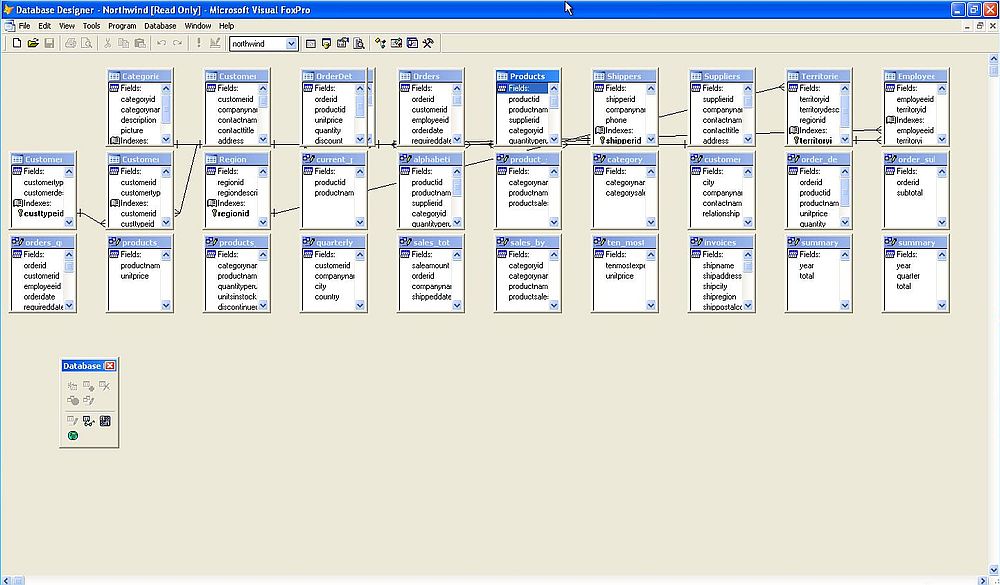Click 'saleamount' field in sales_tot view
This screenshot has height=585, width=1000.
click(x=430, y=265)
